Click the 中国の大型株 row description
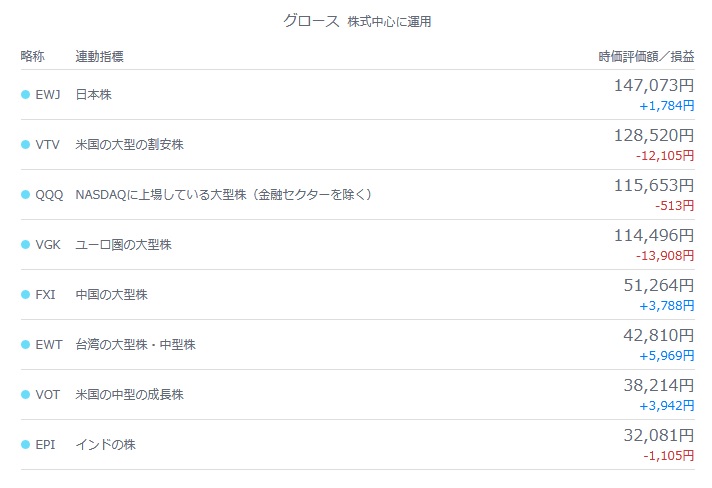712x488 pixels. [112, 295]
